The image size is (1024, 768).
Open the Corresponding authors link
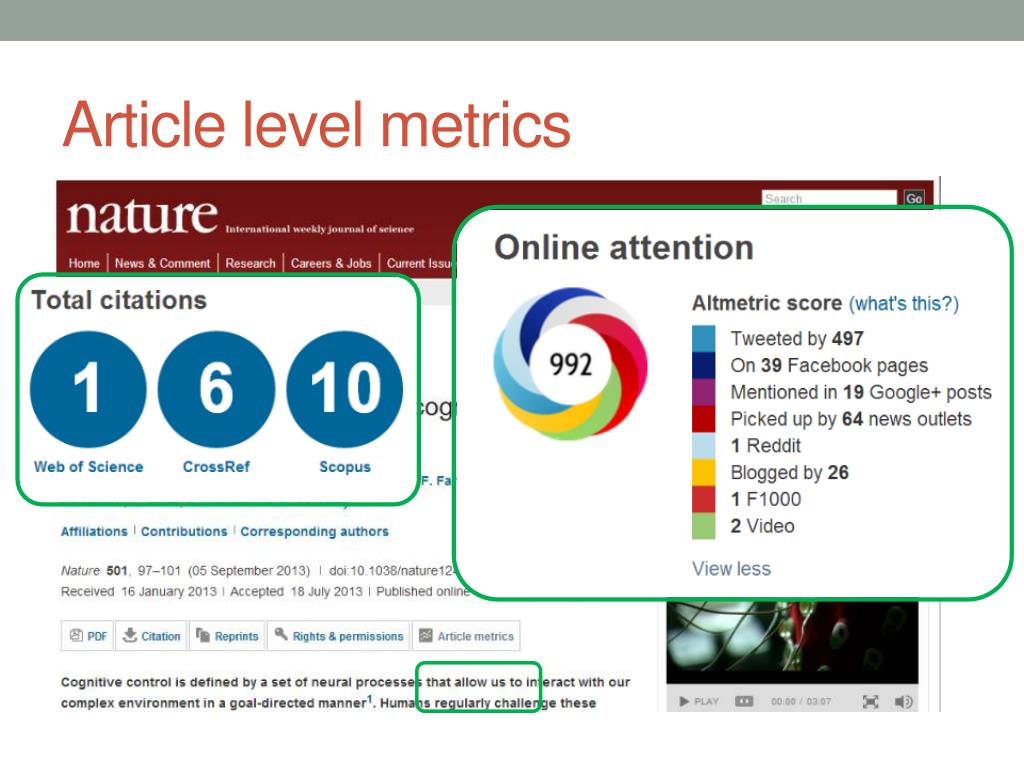(314, 532)
